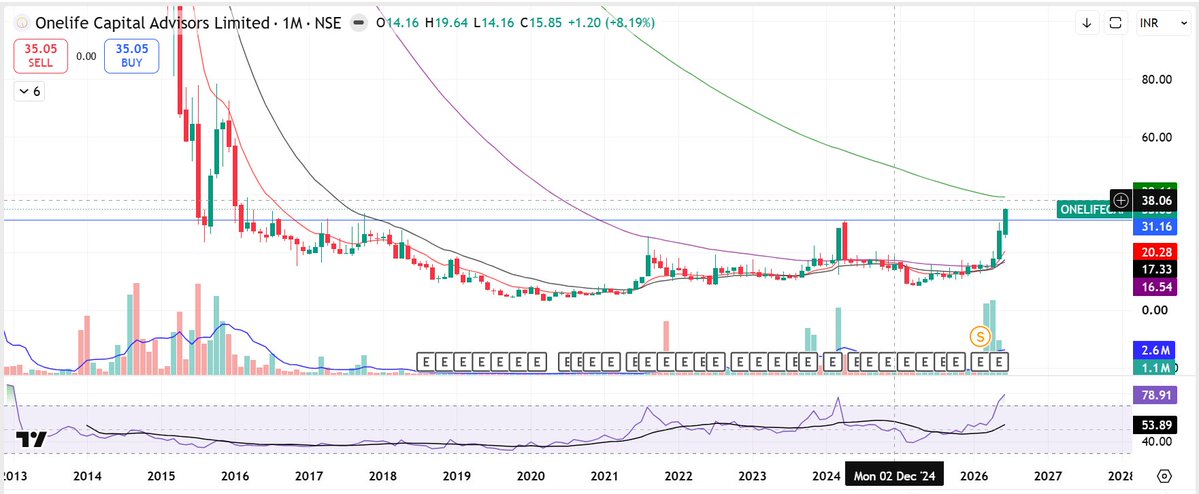The image size is (1199, 494).
Task: Click the 60.00 price scale value
Action: 1156,138
